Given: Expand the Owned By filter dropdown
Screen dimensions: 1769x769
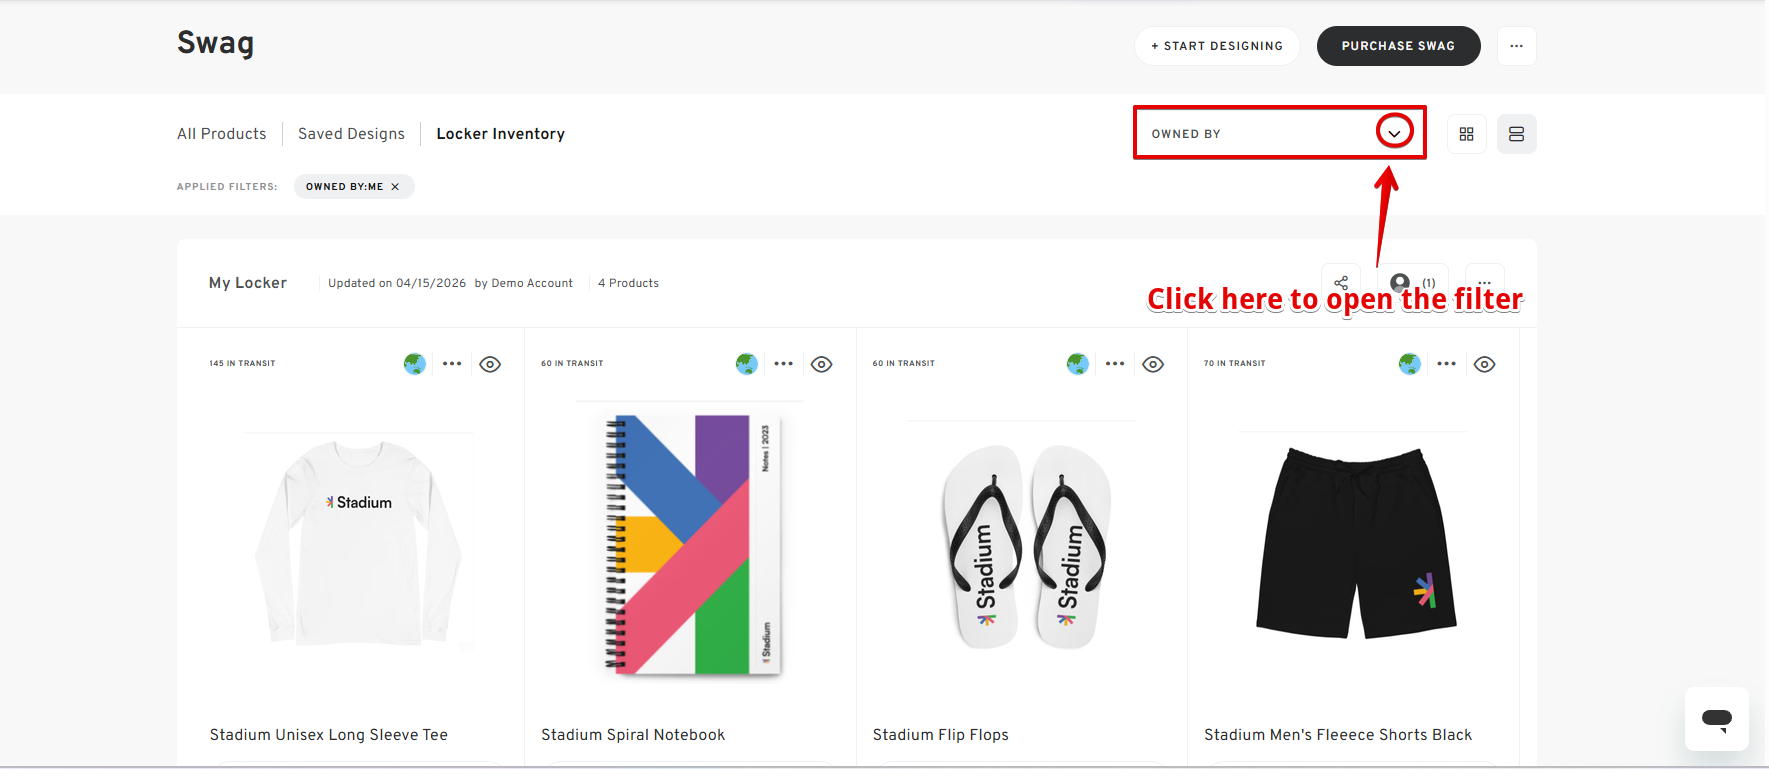Looking at the screenshot, I should click(x=1393, y=133).
